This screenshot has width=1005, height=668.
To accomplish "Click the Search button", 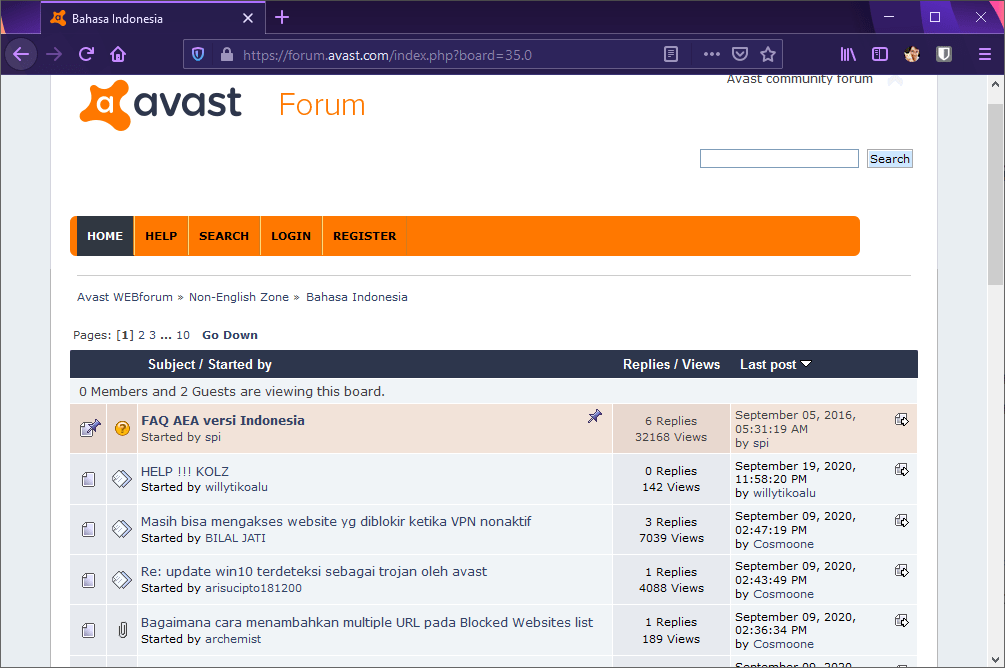I will pyautogui.click(x=889, y=159).
